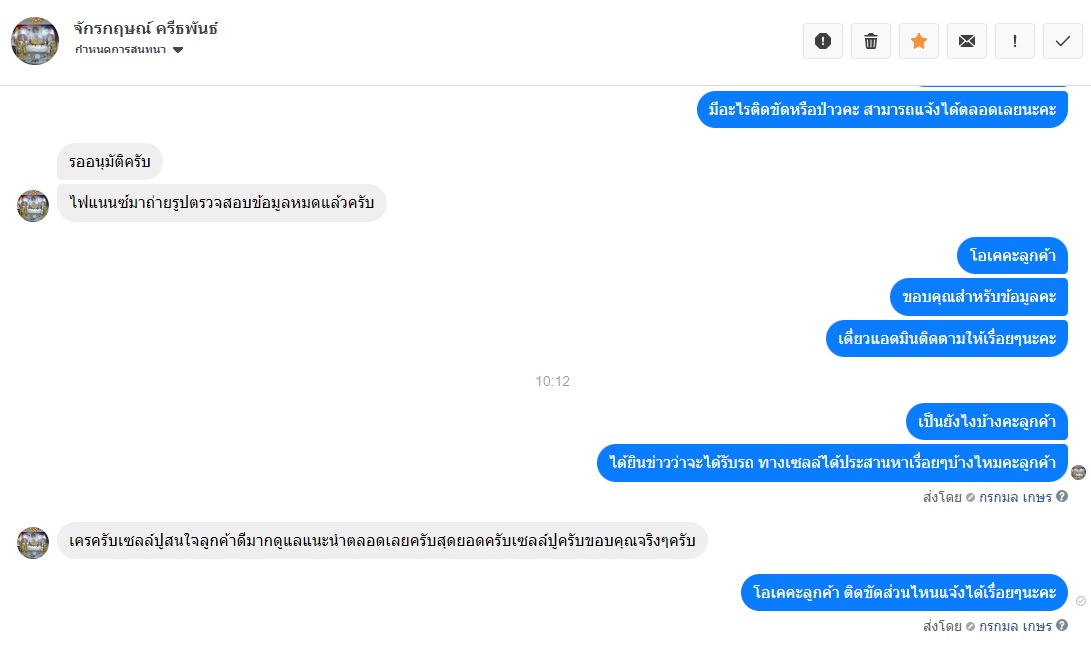
Task: Click the first ส่งโดย กรกมล เกษร sender label
Action: [x=987, y=497]
